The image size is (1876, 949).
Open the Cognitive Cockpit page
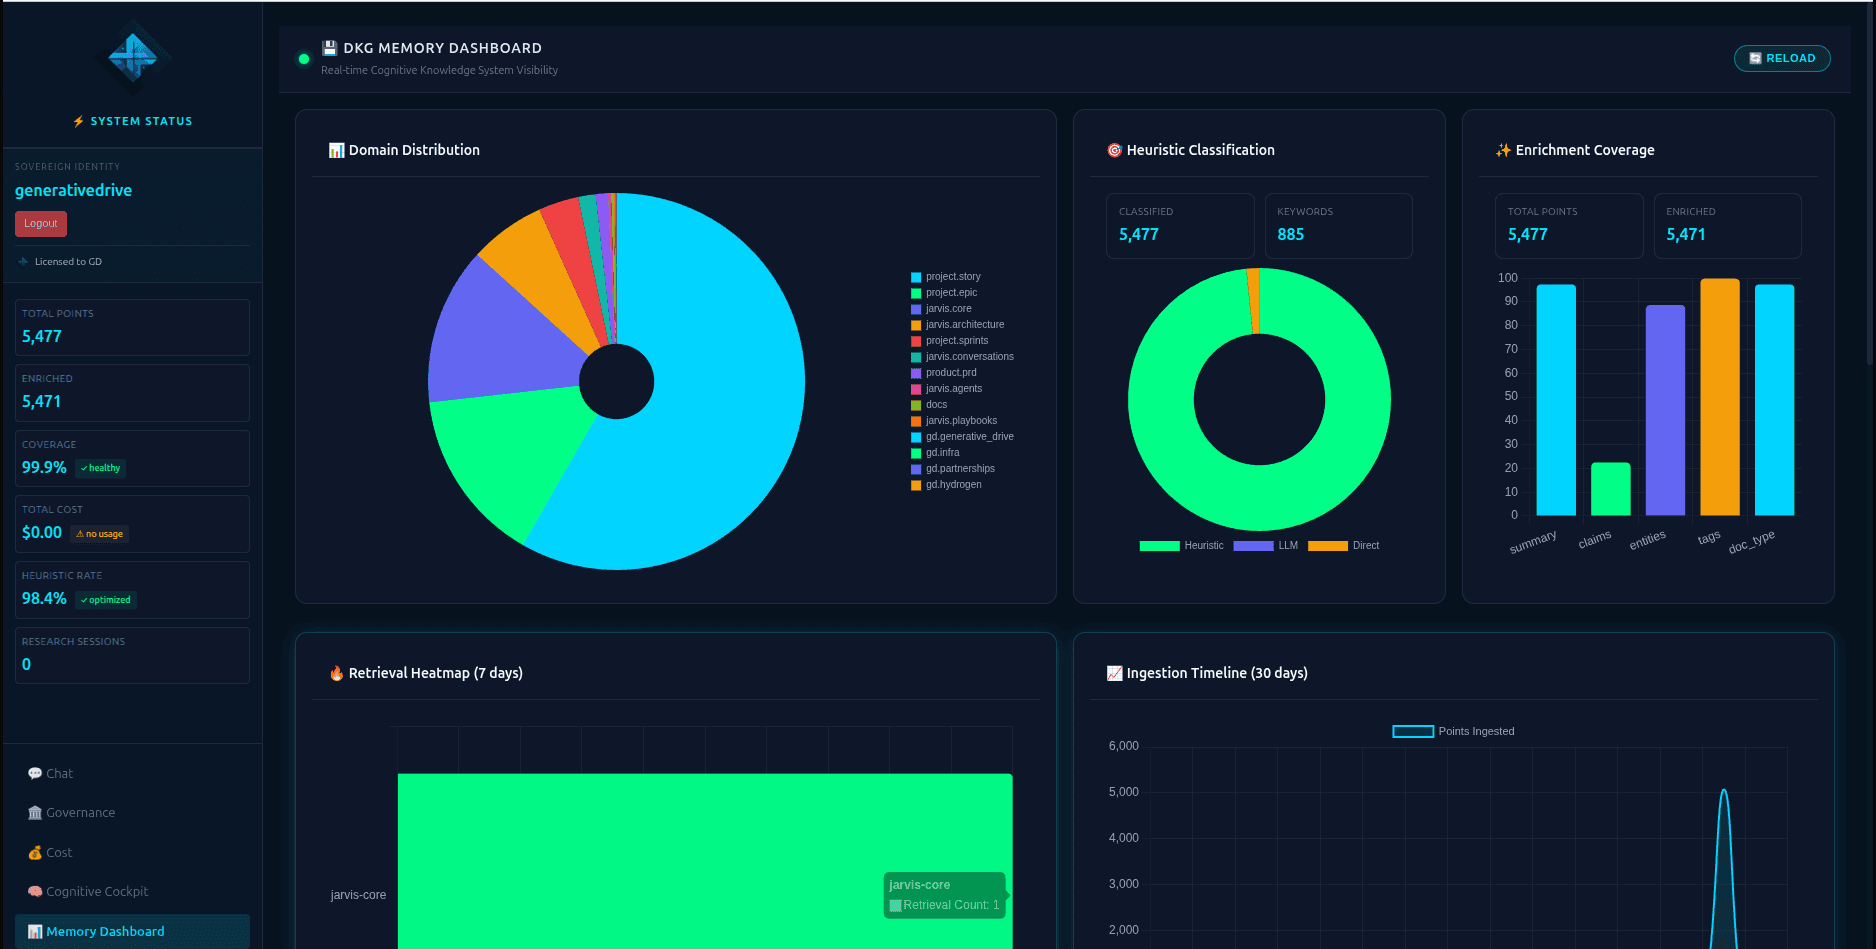[96, 892]
